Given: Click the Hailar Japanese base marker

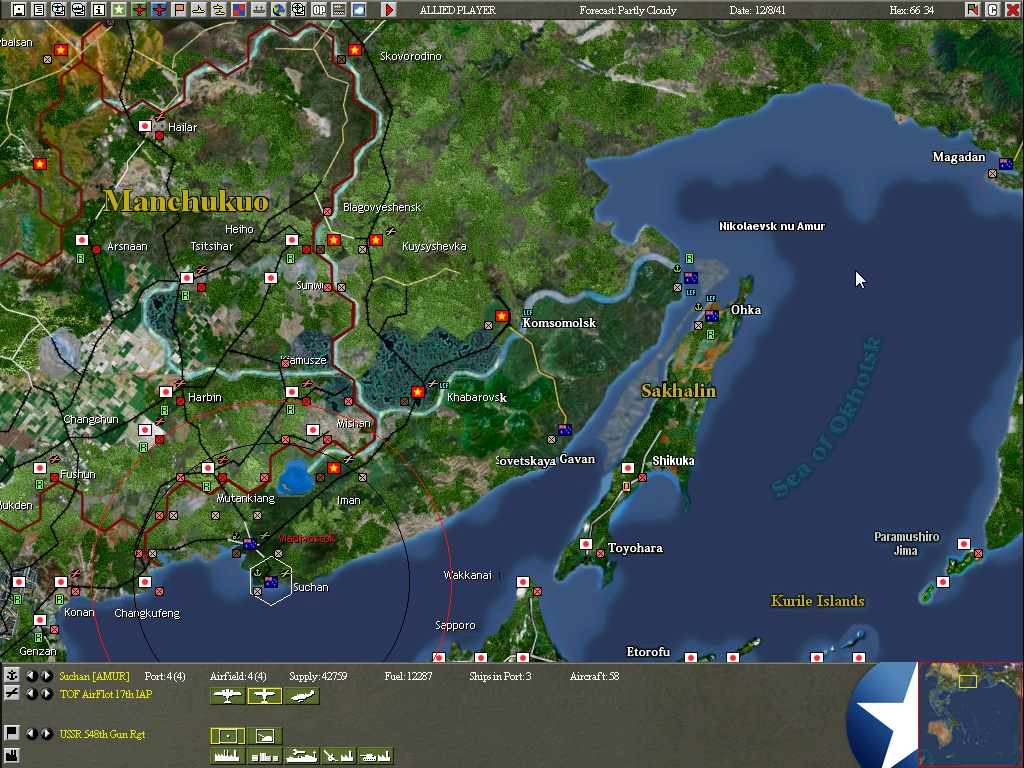Looking at the screenshot, I should click(x=145, y=126).
